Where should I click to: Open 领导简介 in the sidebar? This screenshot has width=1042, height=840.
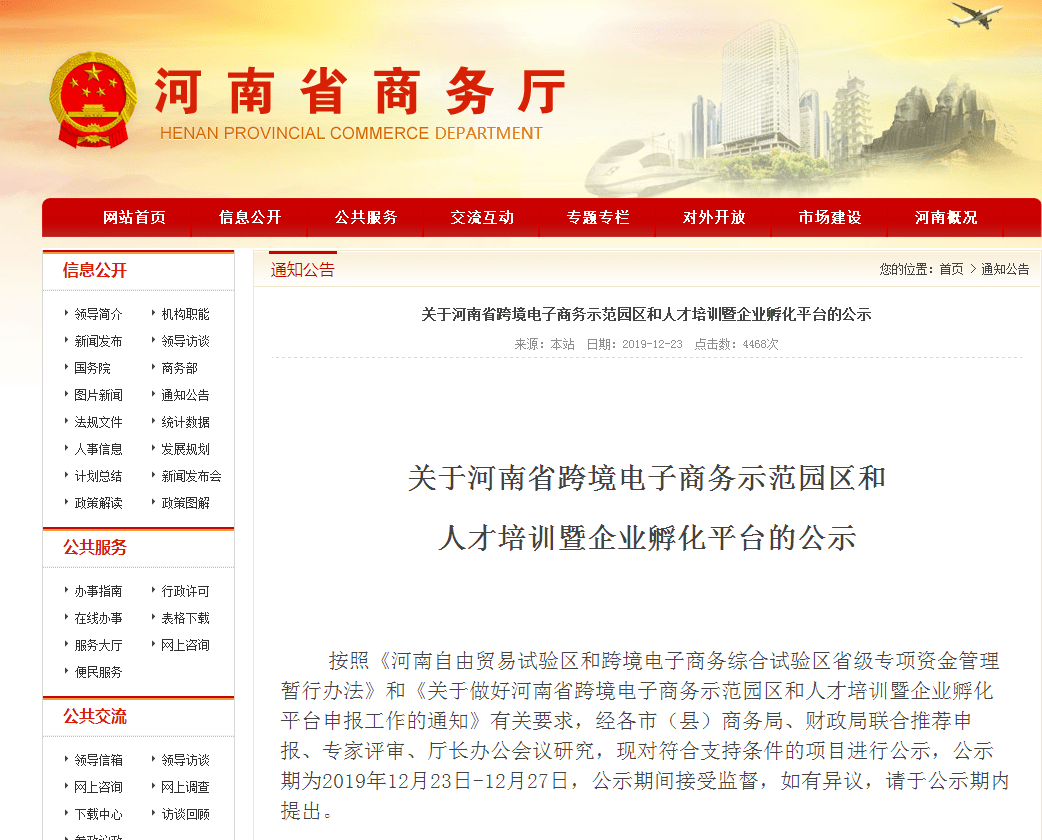(98, 314)
